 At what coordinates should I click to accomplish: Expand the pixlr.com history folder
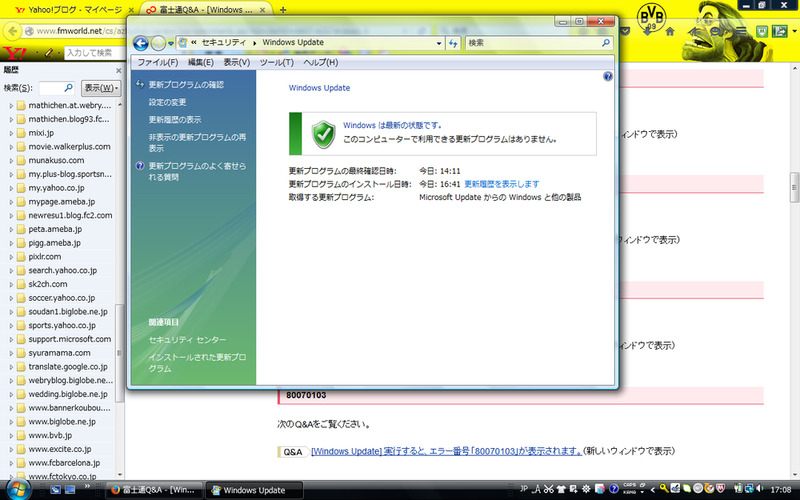[x=11, y=257]
